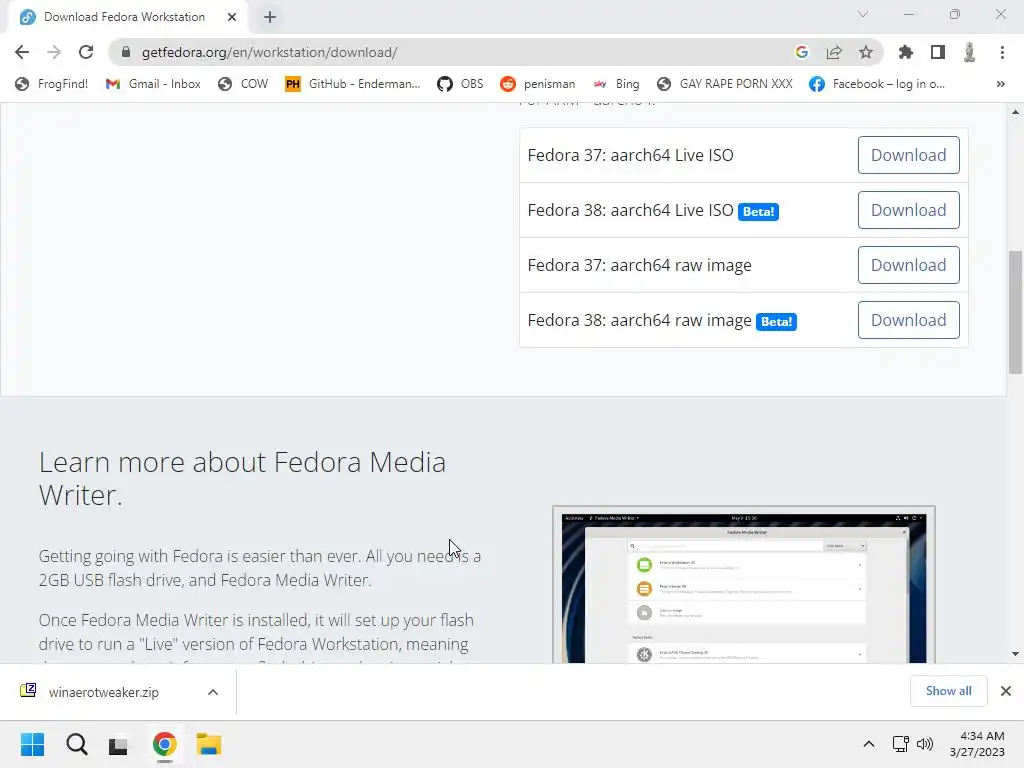The image size is (1024, 768).
Task: Close the downloads bar
Action: coord(1006,691)
